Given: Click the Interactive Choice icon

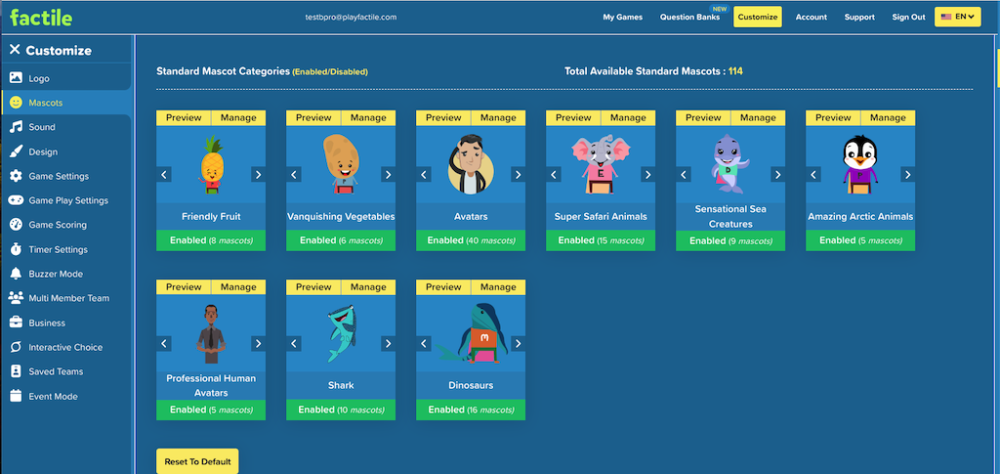Looking at the screenshot, I should [16, 347].
